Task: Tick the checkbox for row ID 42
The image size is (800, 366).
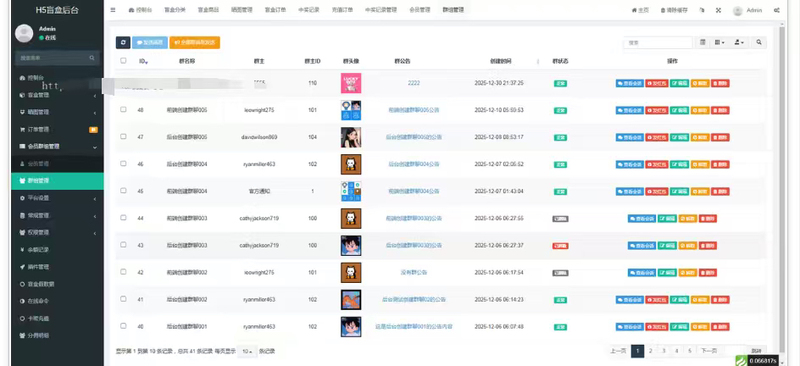Action: pos(123,272)
